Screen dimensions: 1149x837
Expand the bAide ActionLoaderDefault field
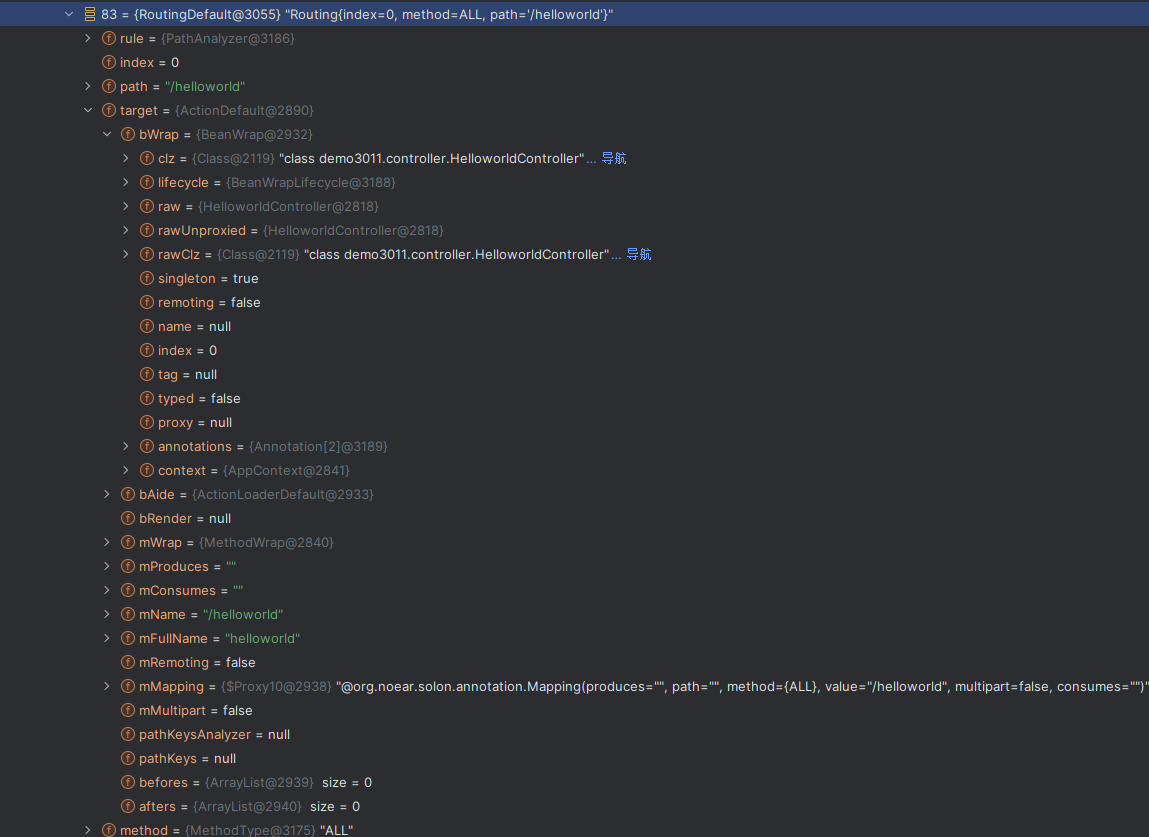(107, 494)
